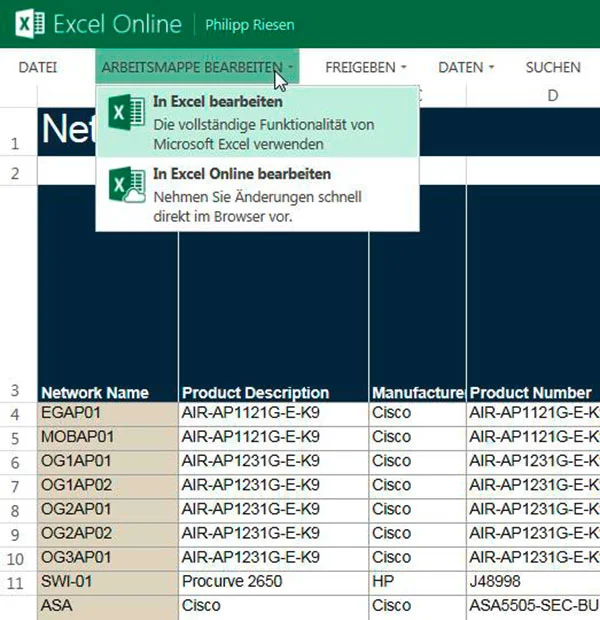
Task: Expand the DATEN dropdown
Action: [x=466, y=67]
